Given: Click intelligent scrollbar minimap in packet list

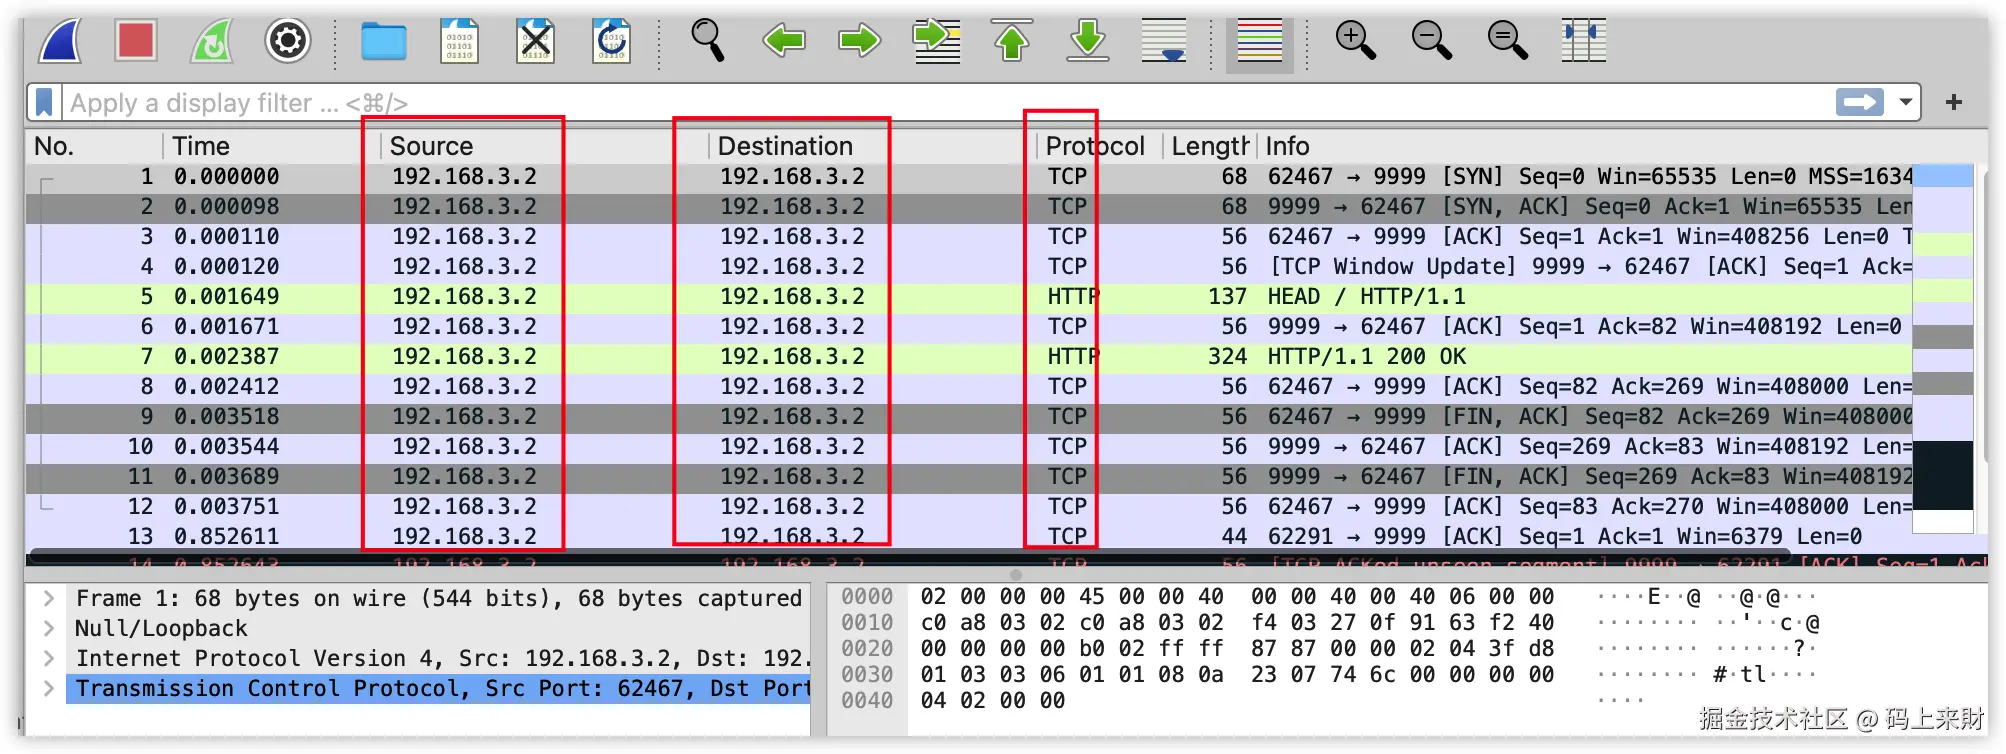Looking at the screenshot, I should coord(1942,348).
